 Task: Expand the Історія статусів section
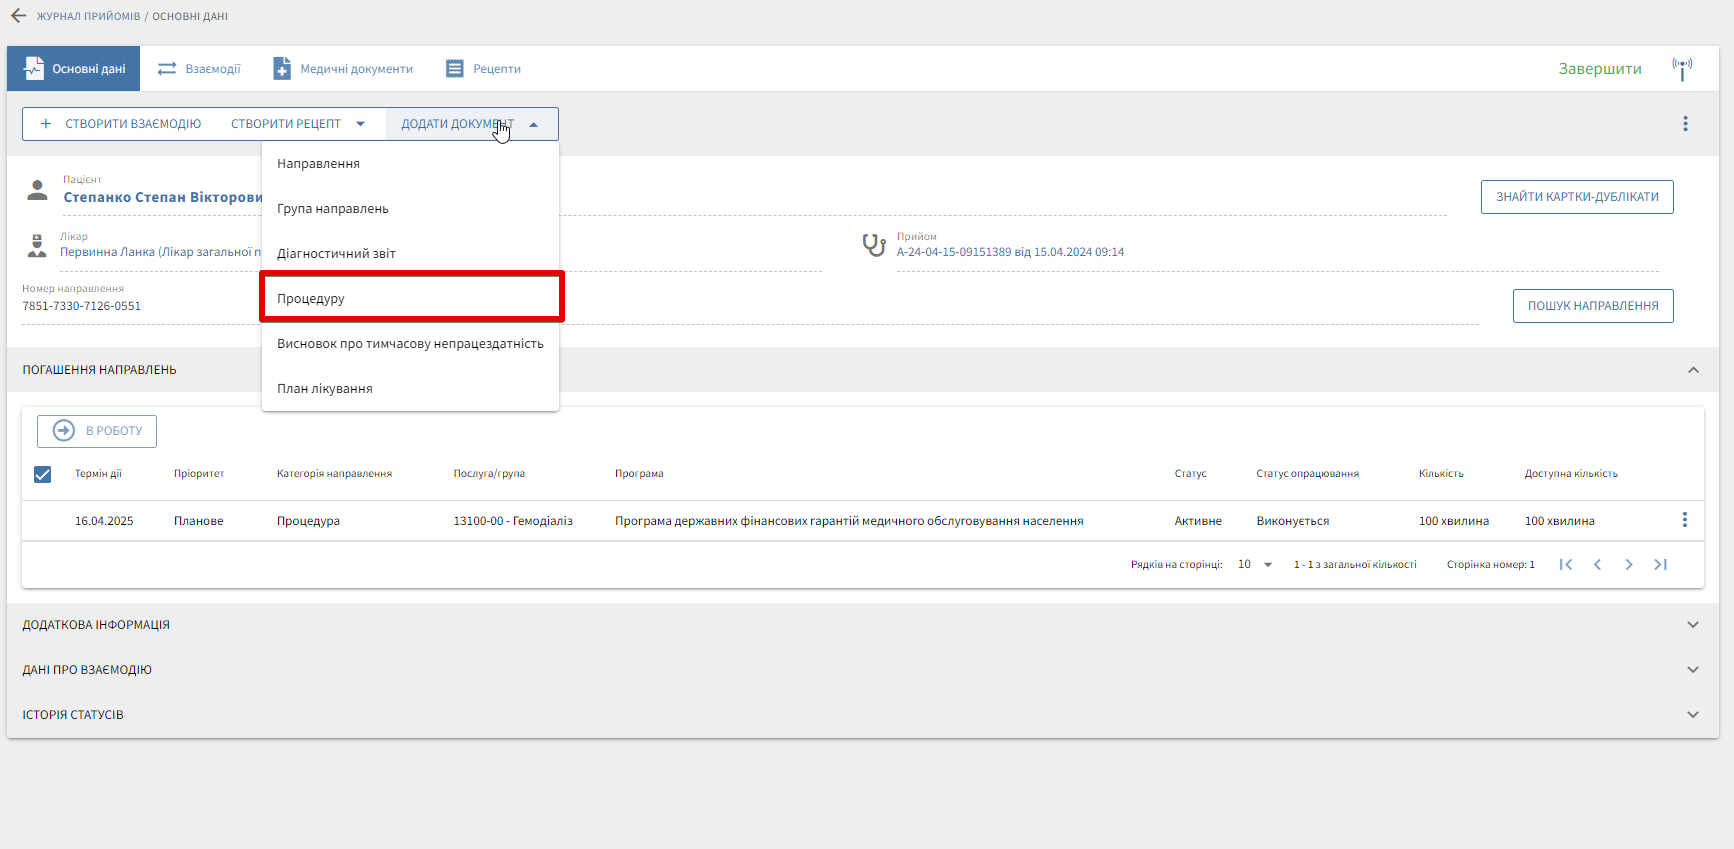coord(1692,715)
